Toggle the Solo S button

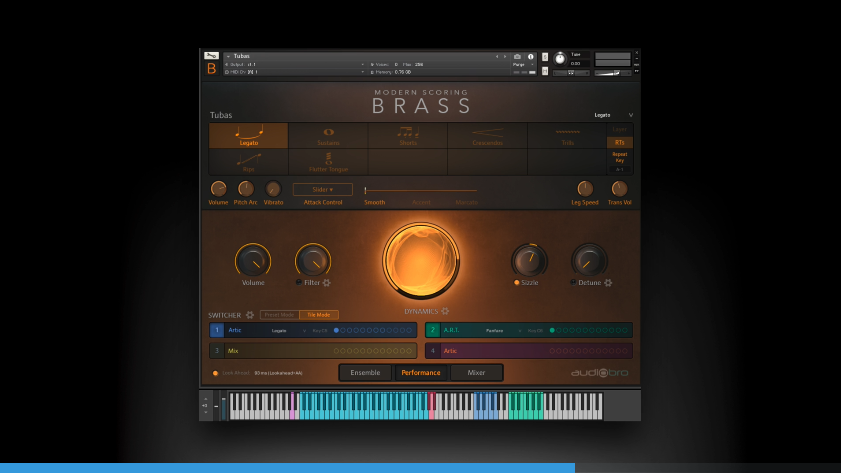pos(545,57)
